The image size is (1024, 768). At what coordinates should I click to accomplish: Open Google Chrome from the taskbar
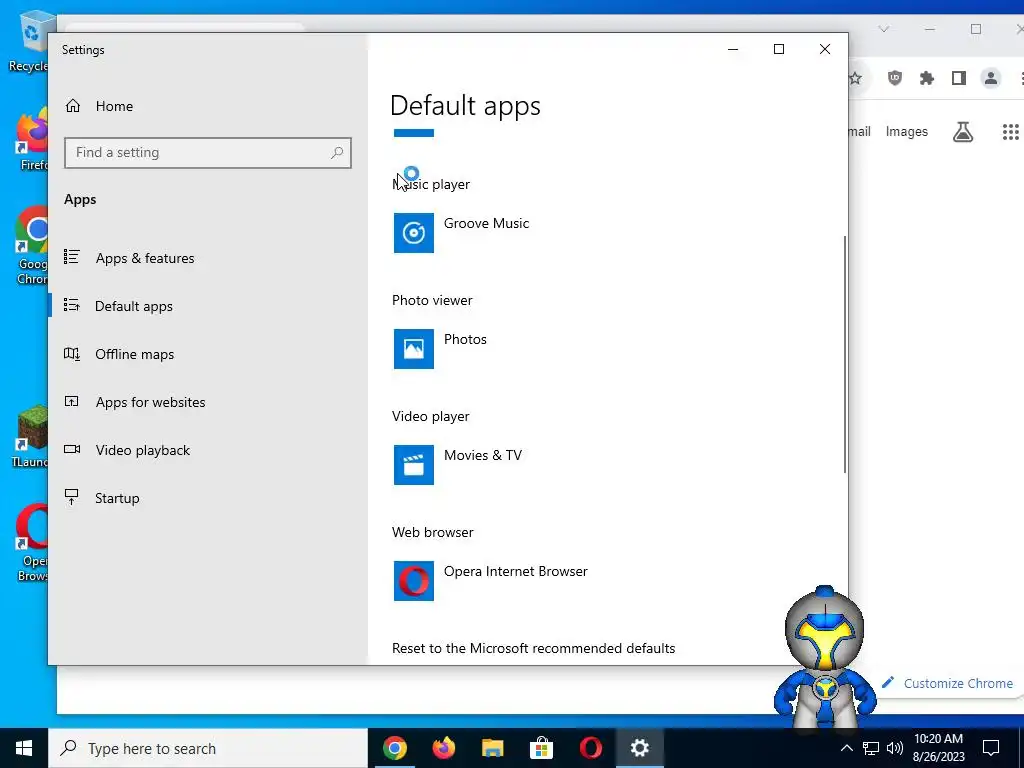tap(395, 748)
